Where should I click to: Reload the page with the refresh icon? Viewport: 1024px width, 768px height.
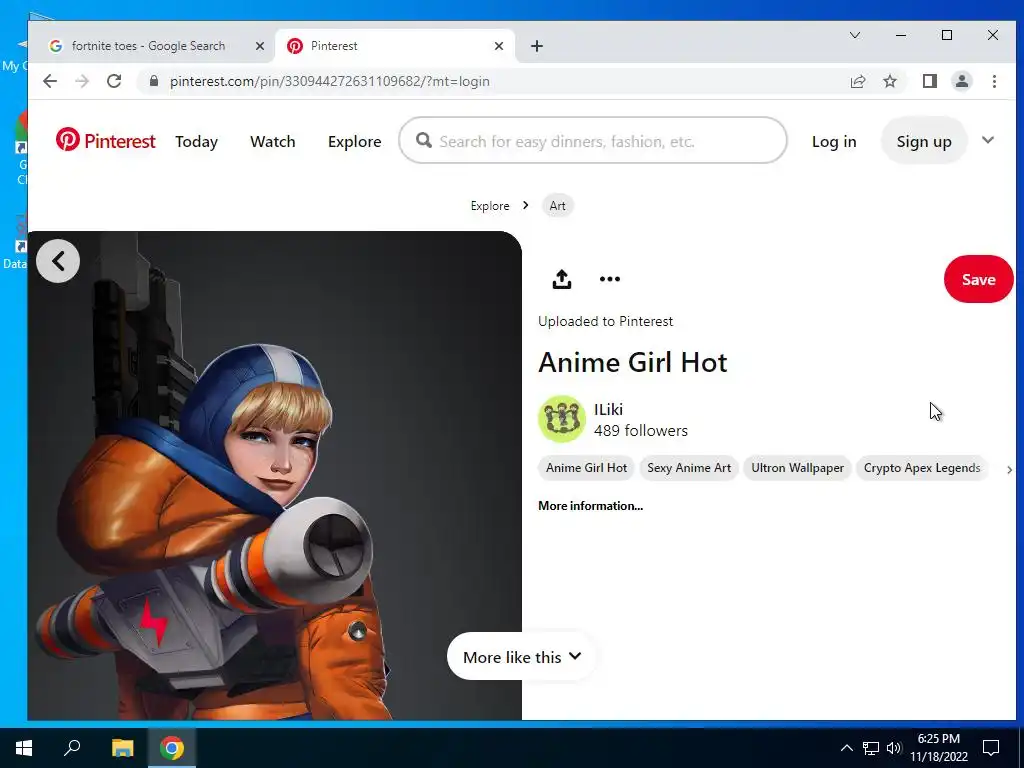(x=114, y=81)
